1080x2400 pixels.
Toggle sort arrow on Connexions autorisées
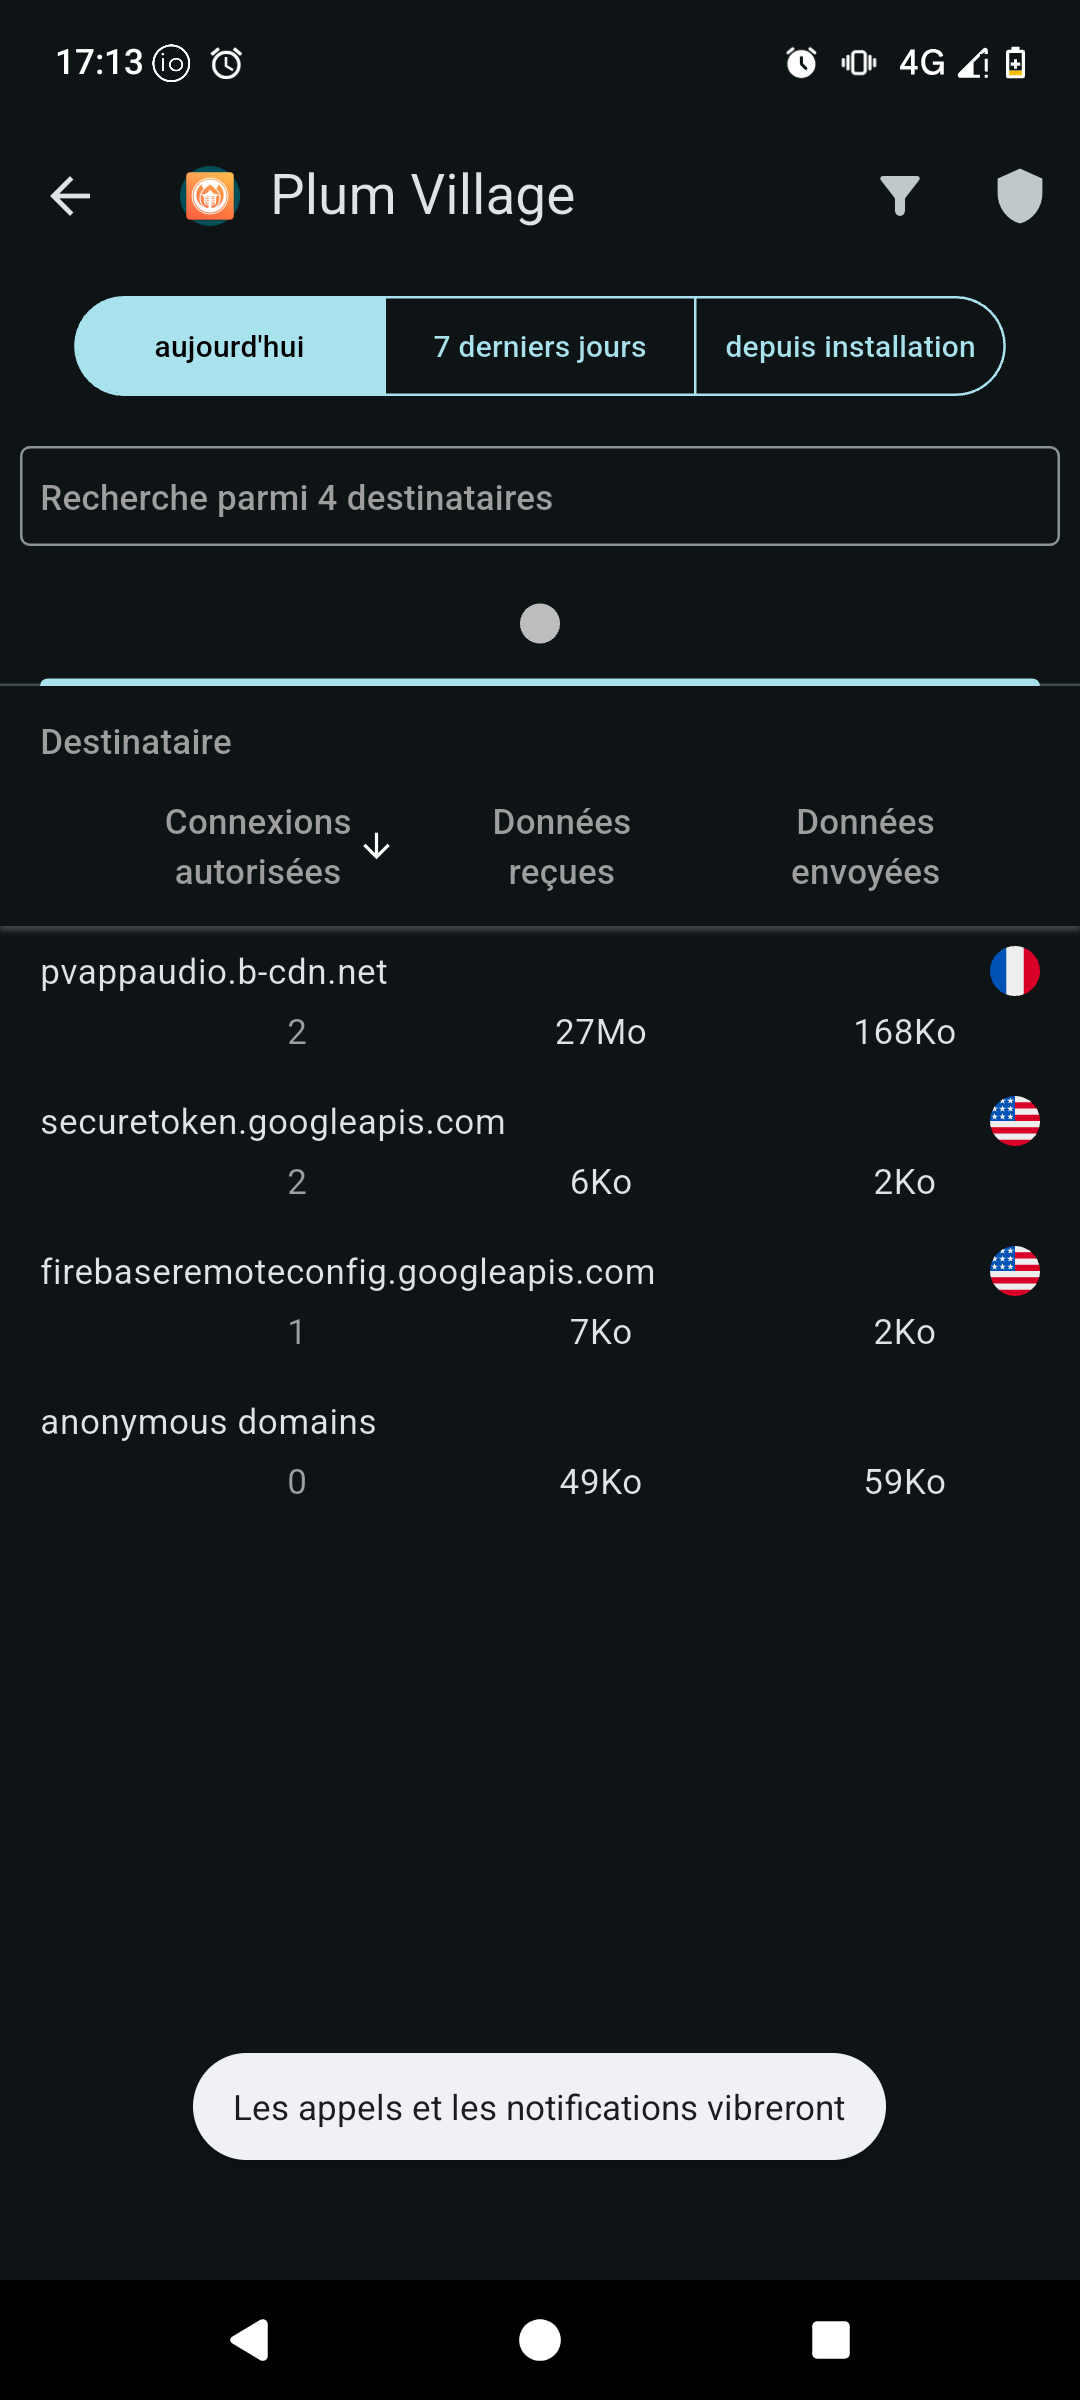click(376, 846)
